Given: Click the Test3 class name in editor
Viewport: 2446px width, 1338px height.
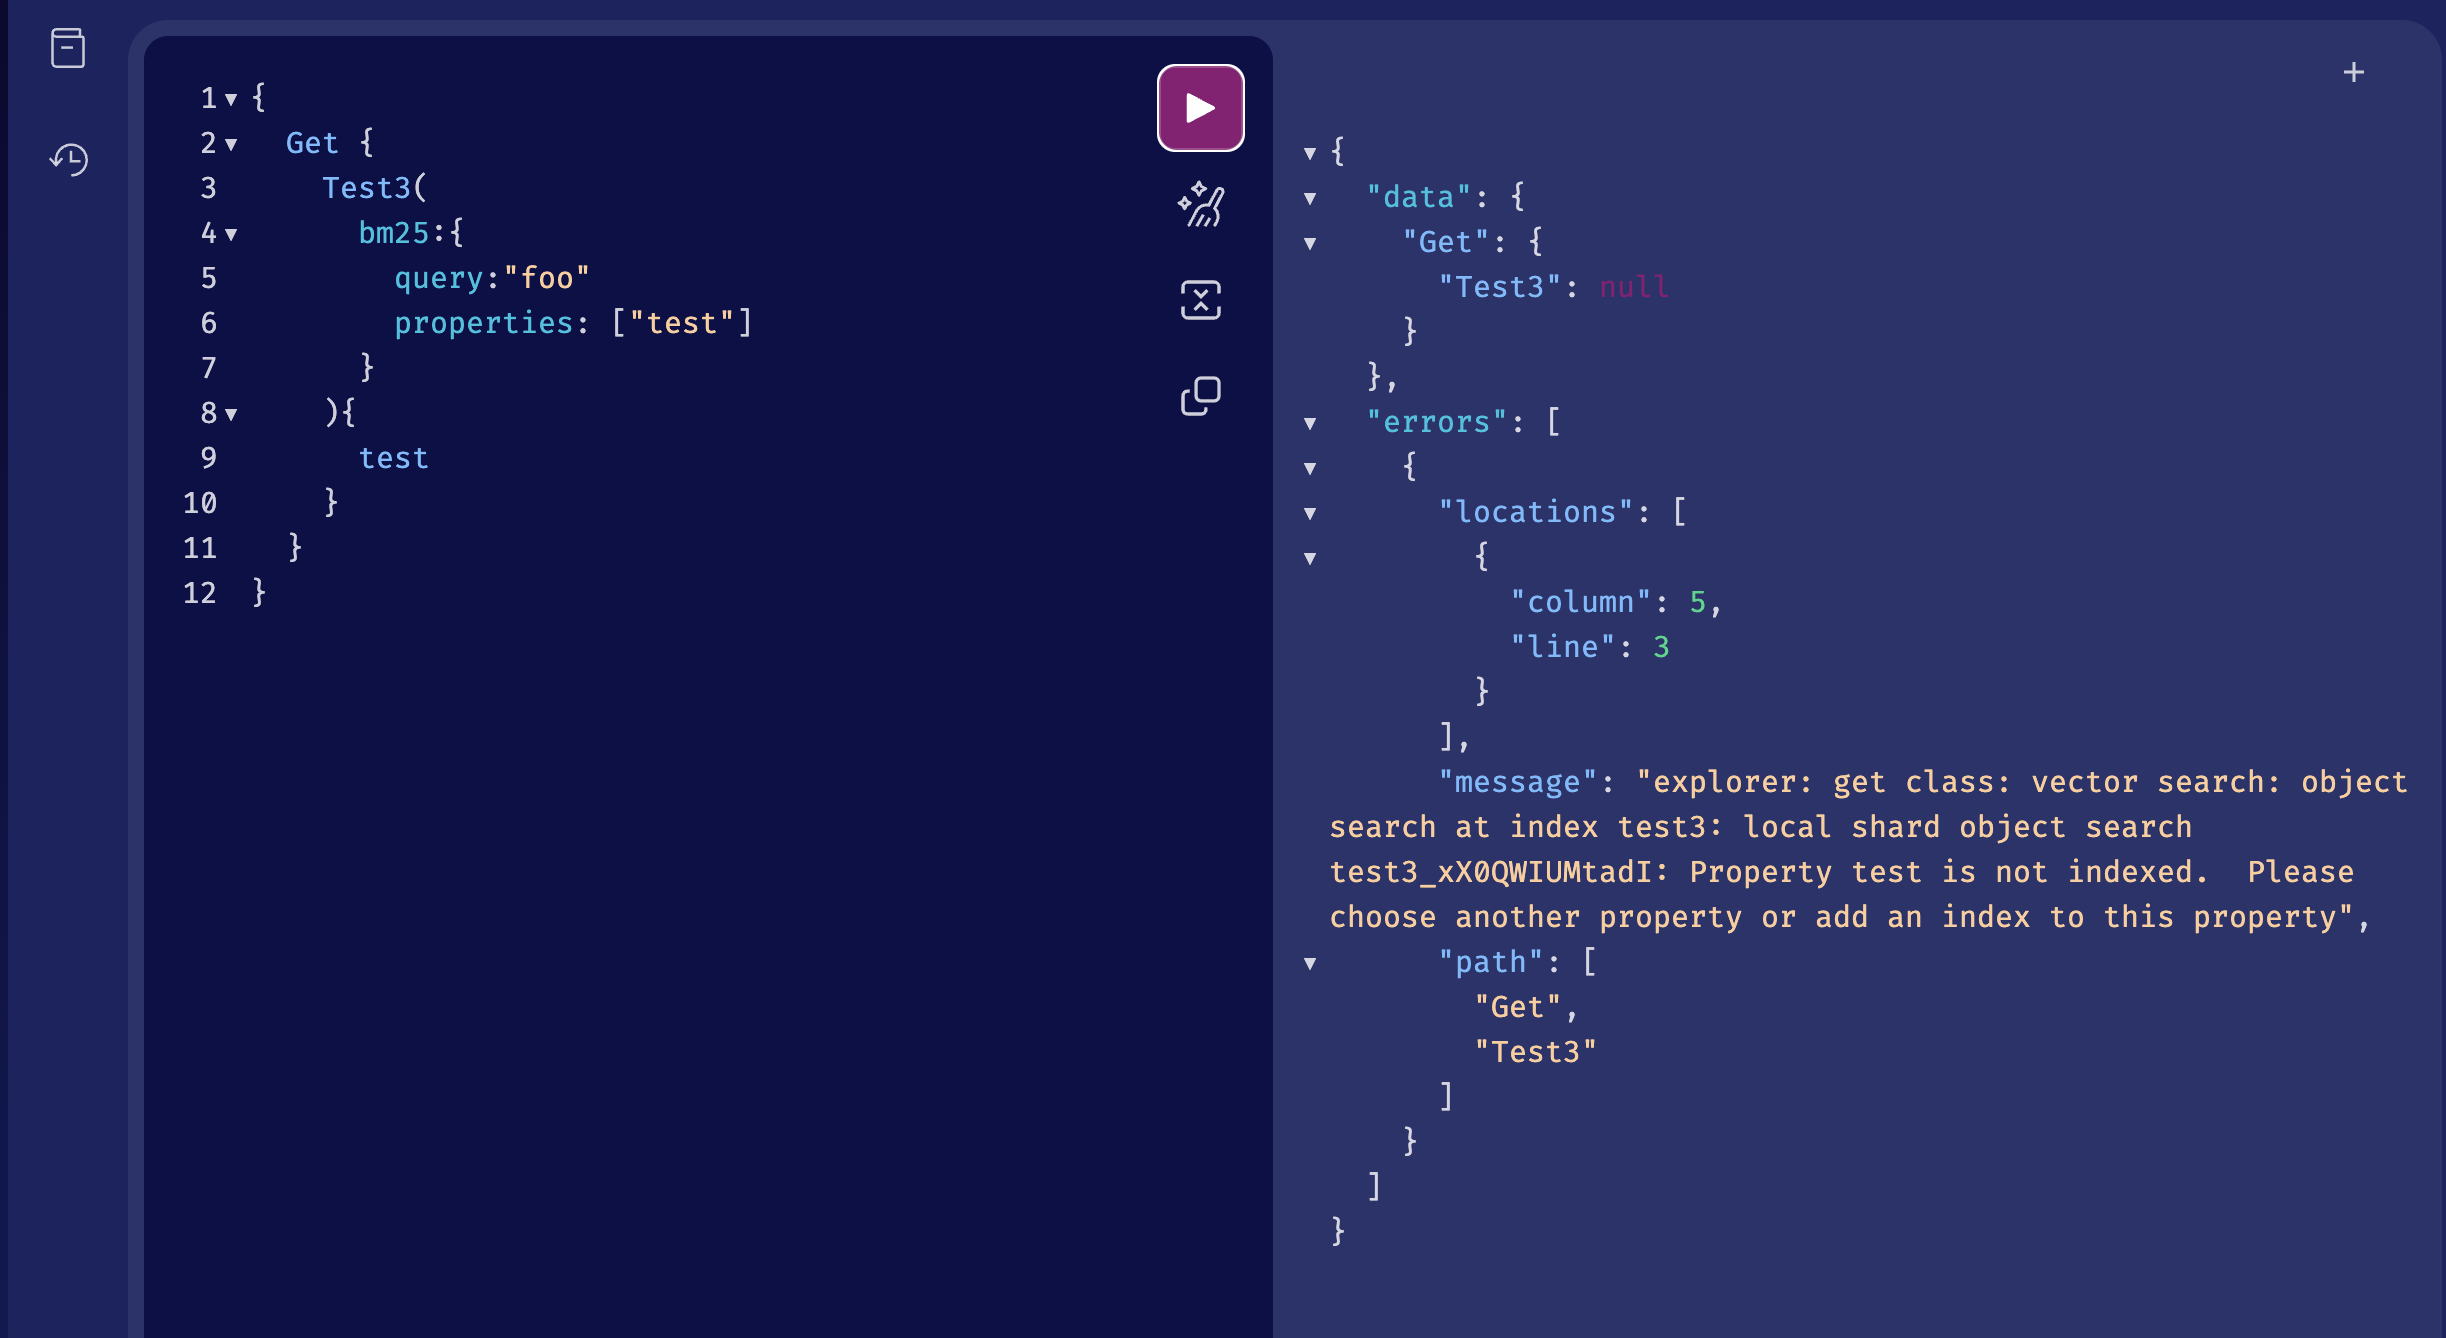Looking at the screenshot, I should 366,188.
